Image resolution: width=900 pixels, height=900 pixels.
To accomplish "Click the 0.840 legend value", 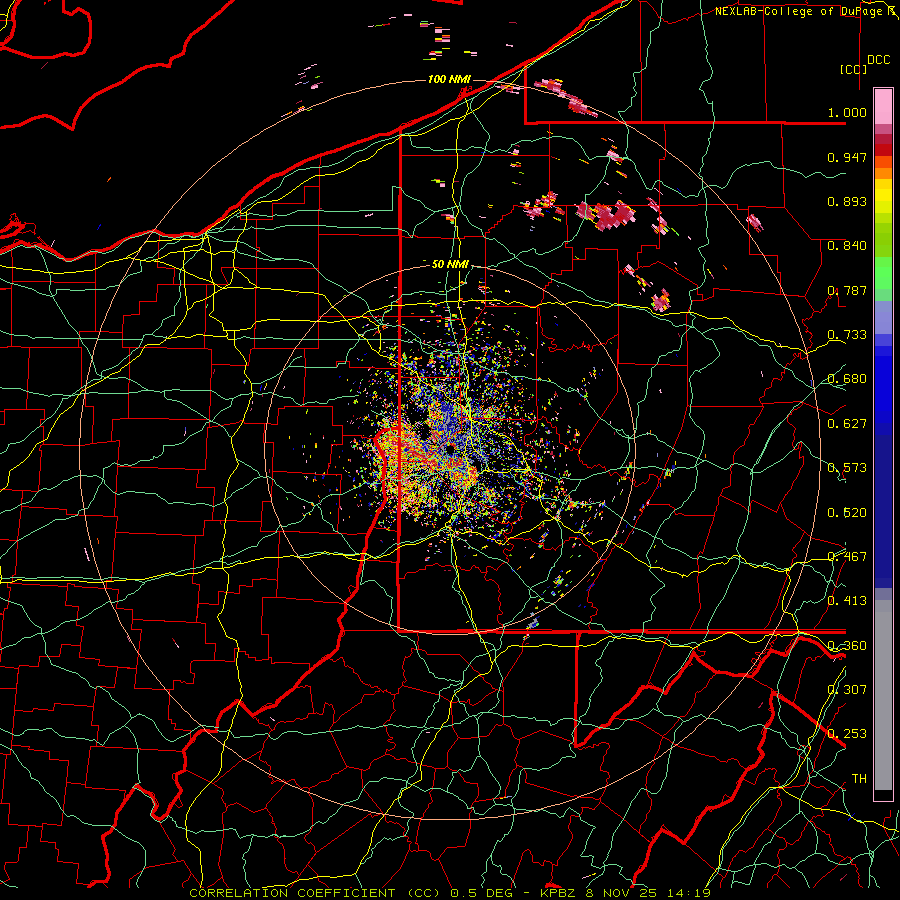I will (x=847, y=246).
